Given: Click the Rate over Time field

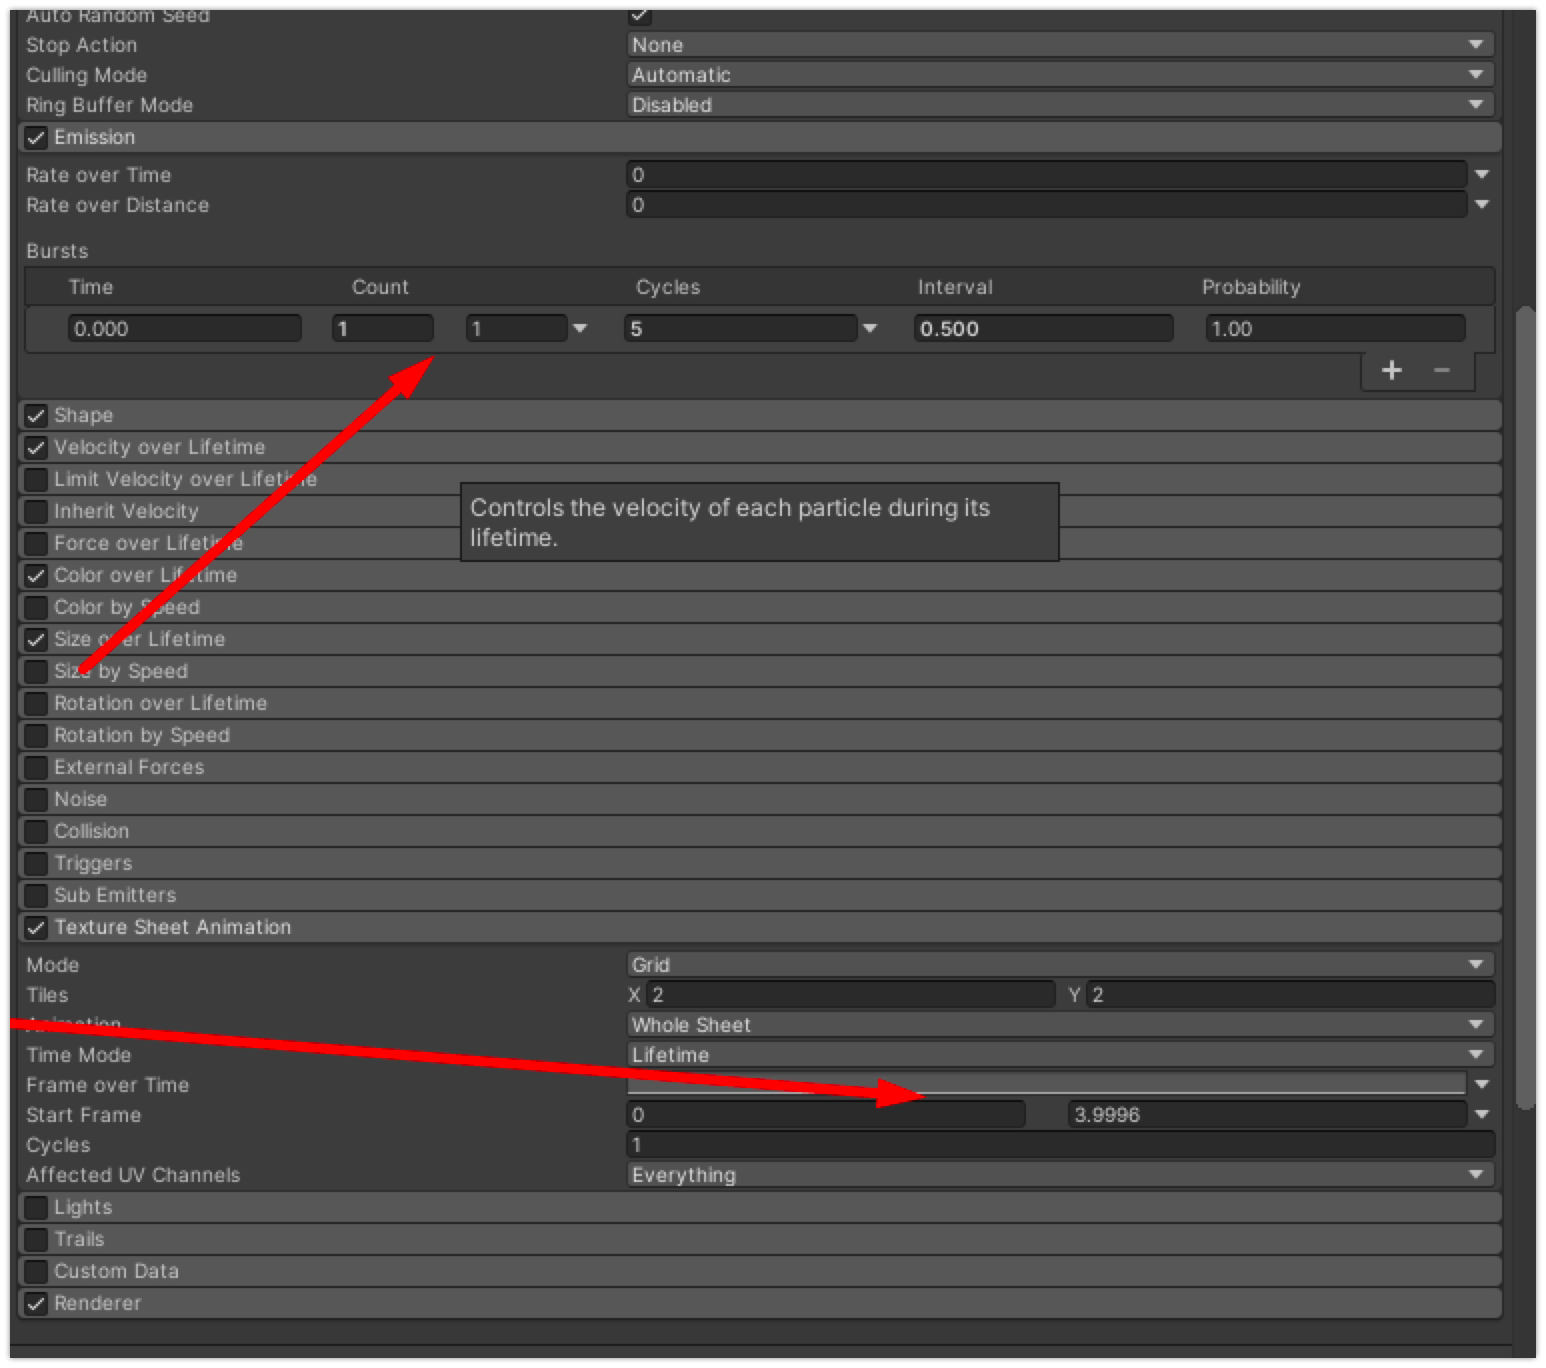Looking at the screenshot, I should [1046, 175].
